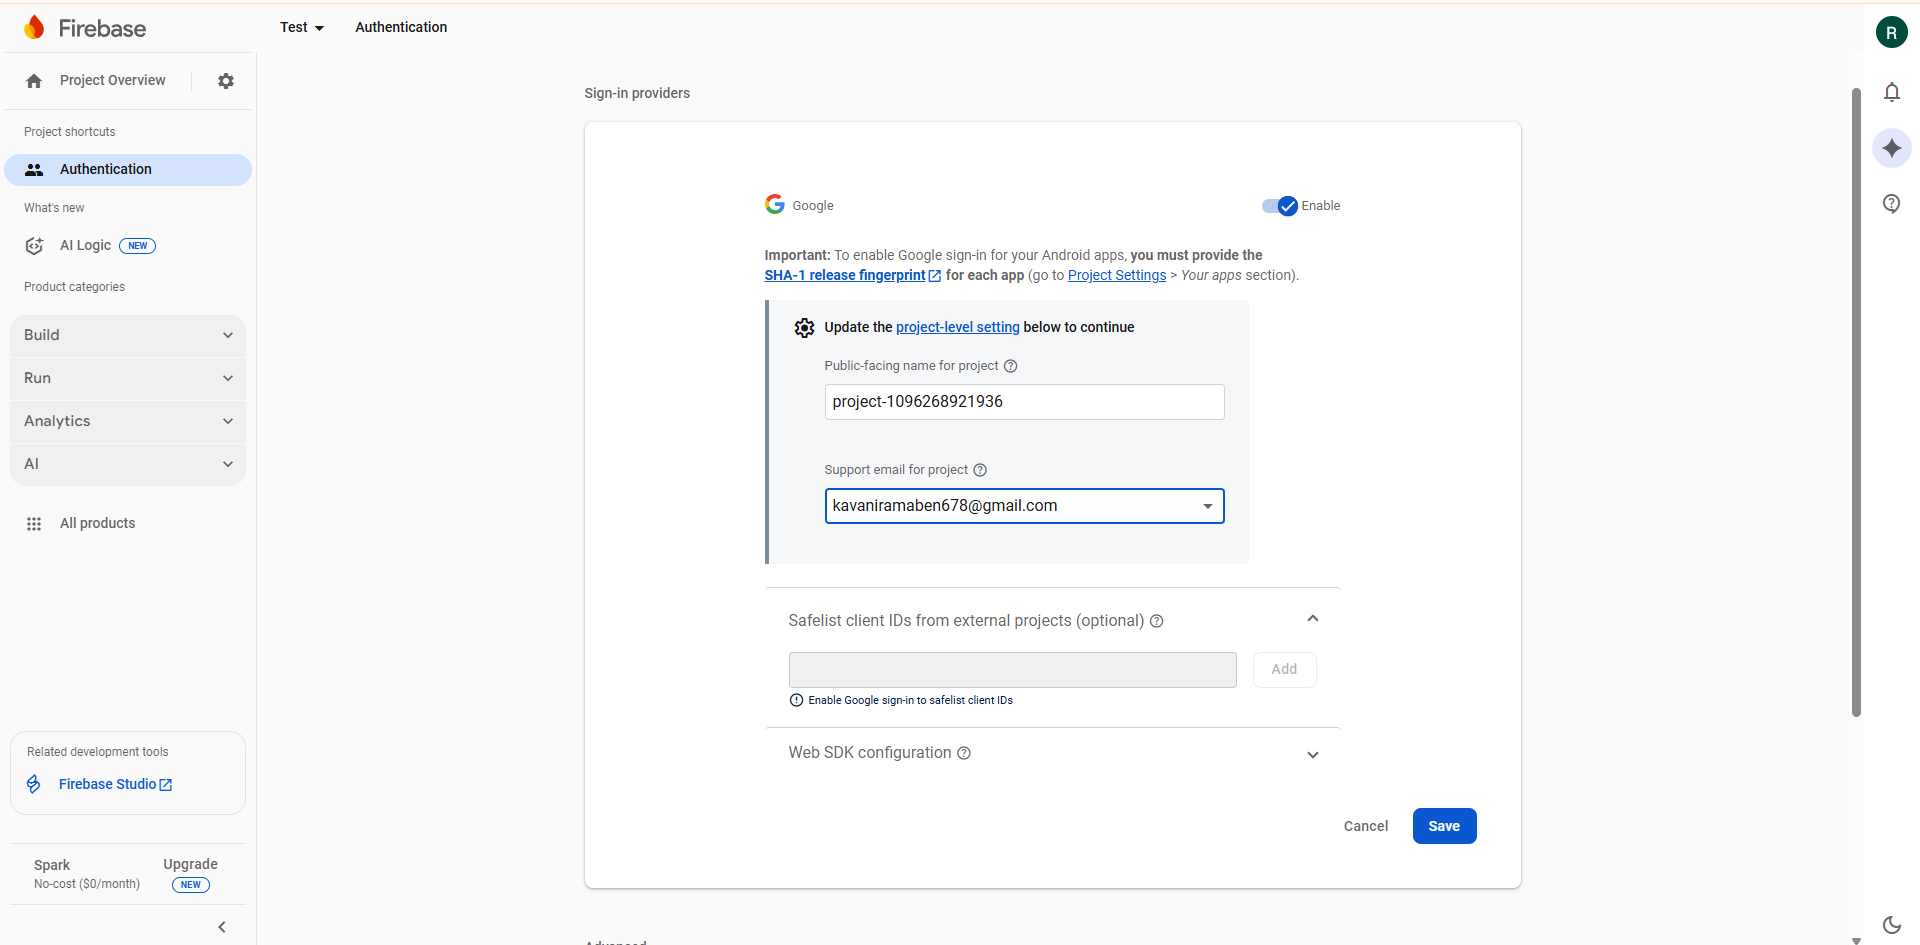This screenshot has width=1920, height=945.
Task: Click the All products grid icon
Action: (x=34, y=524)
